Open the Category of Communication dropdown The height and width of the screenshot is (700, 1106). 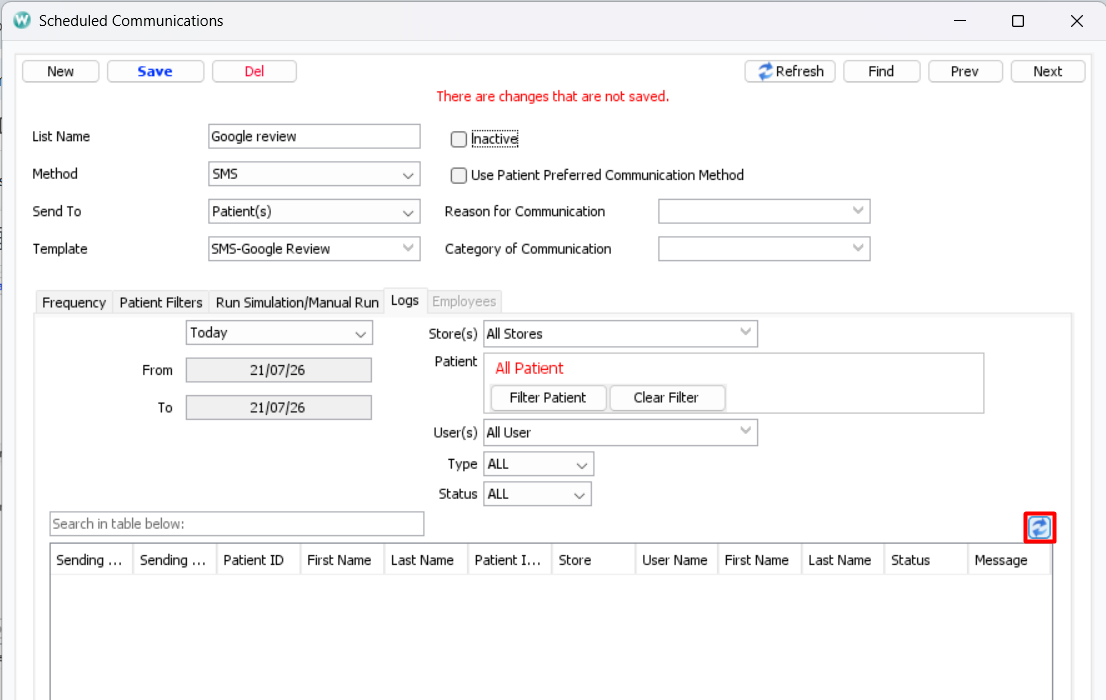[x=764, y=248]
